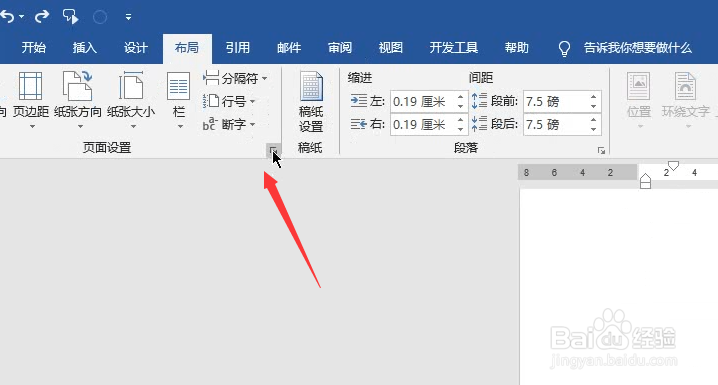Click inside the blank document page
The height and width of the screenshot is (385, 718).
click(x=619, y=287)
